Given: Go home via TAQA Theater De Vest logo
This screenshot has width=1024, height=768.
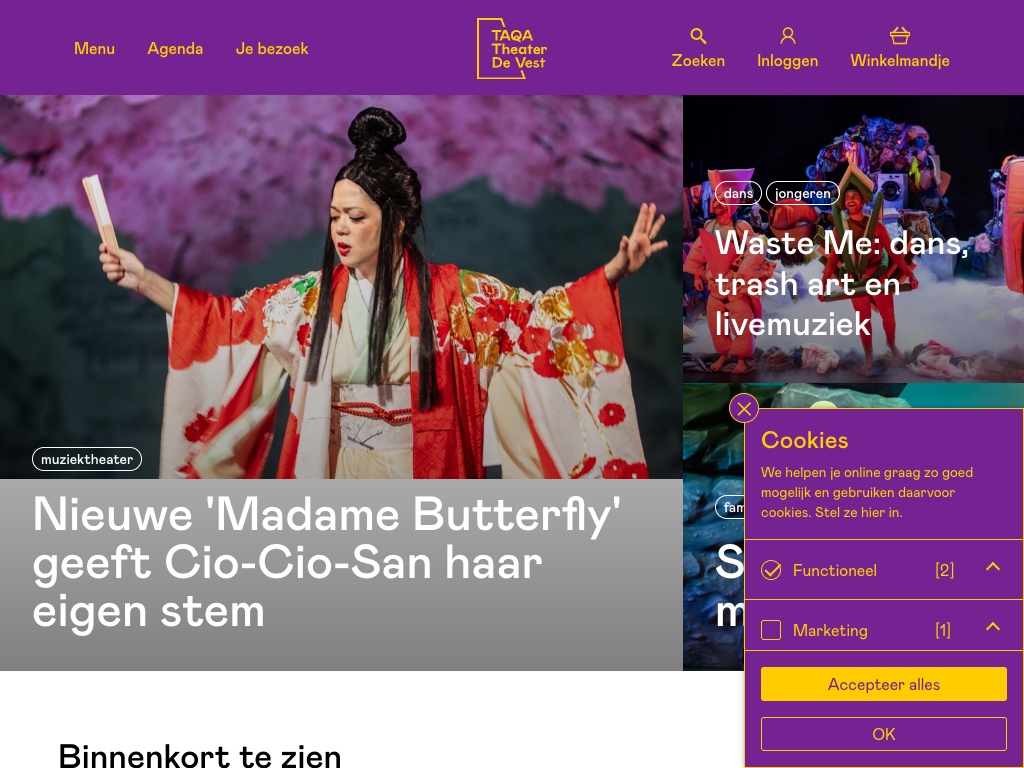Looking at the screenshot, I should pyautogui.click(x=511, y=49).
